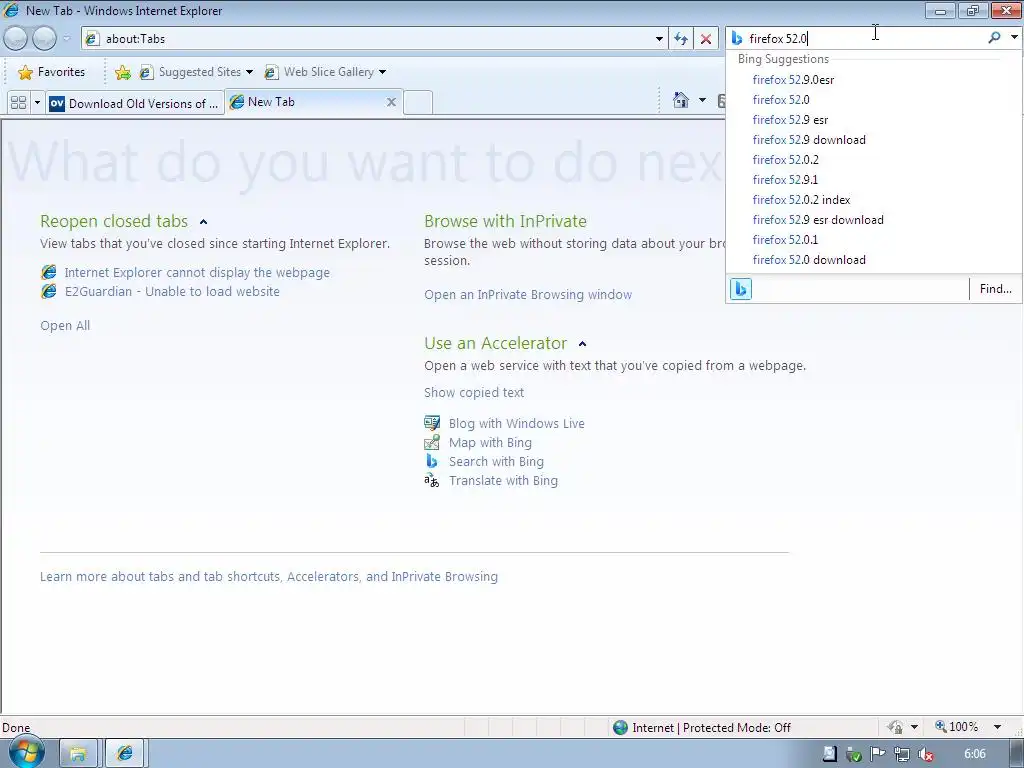Reopen E2Guardian - Unable to load website
The image size is (1024, 768).
(x=172, y=291)
